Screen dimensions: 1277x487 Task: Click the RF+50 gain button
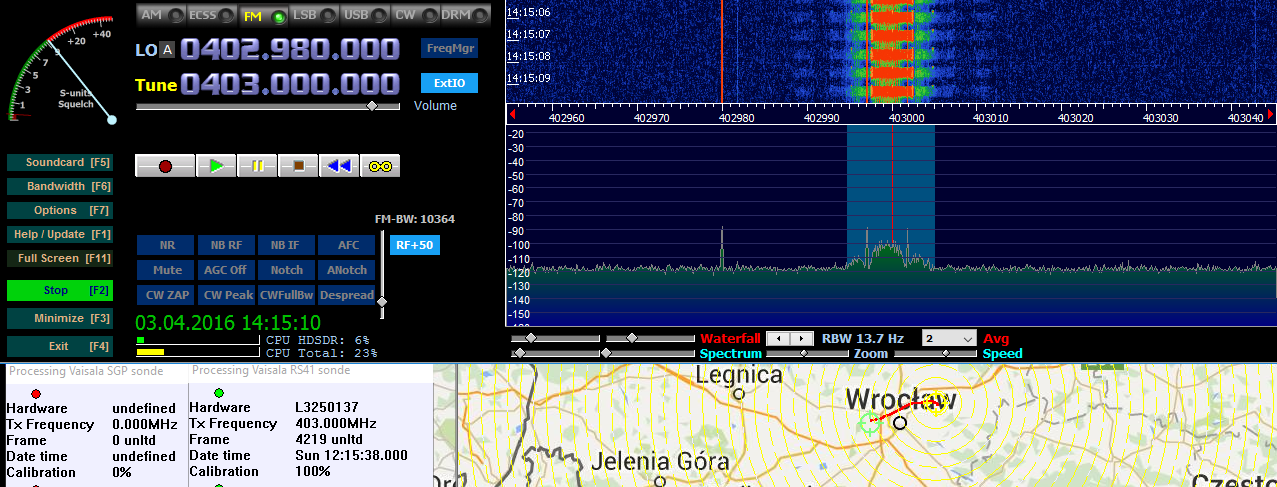[414, 245]
